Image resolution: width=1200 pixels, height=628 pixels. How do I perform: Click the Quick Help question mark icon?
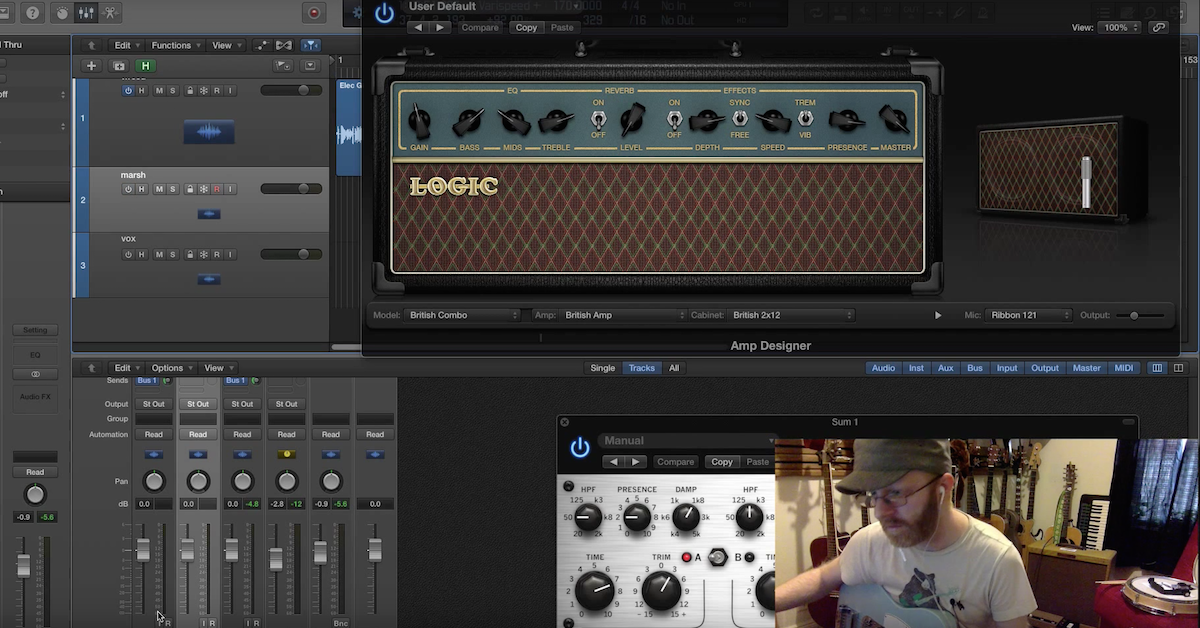coord(33,13)
